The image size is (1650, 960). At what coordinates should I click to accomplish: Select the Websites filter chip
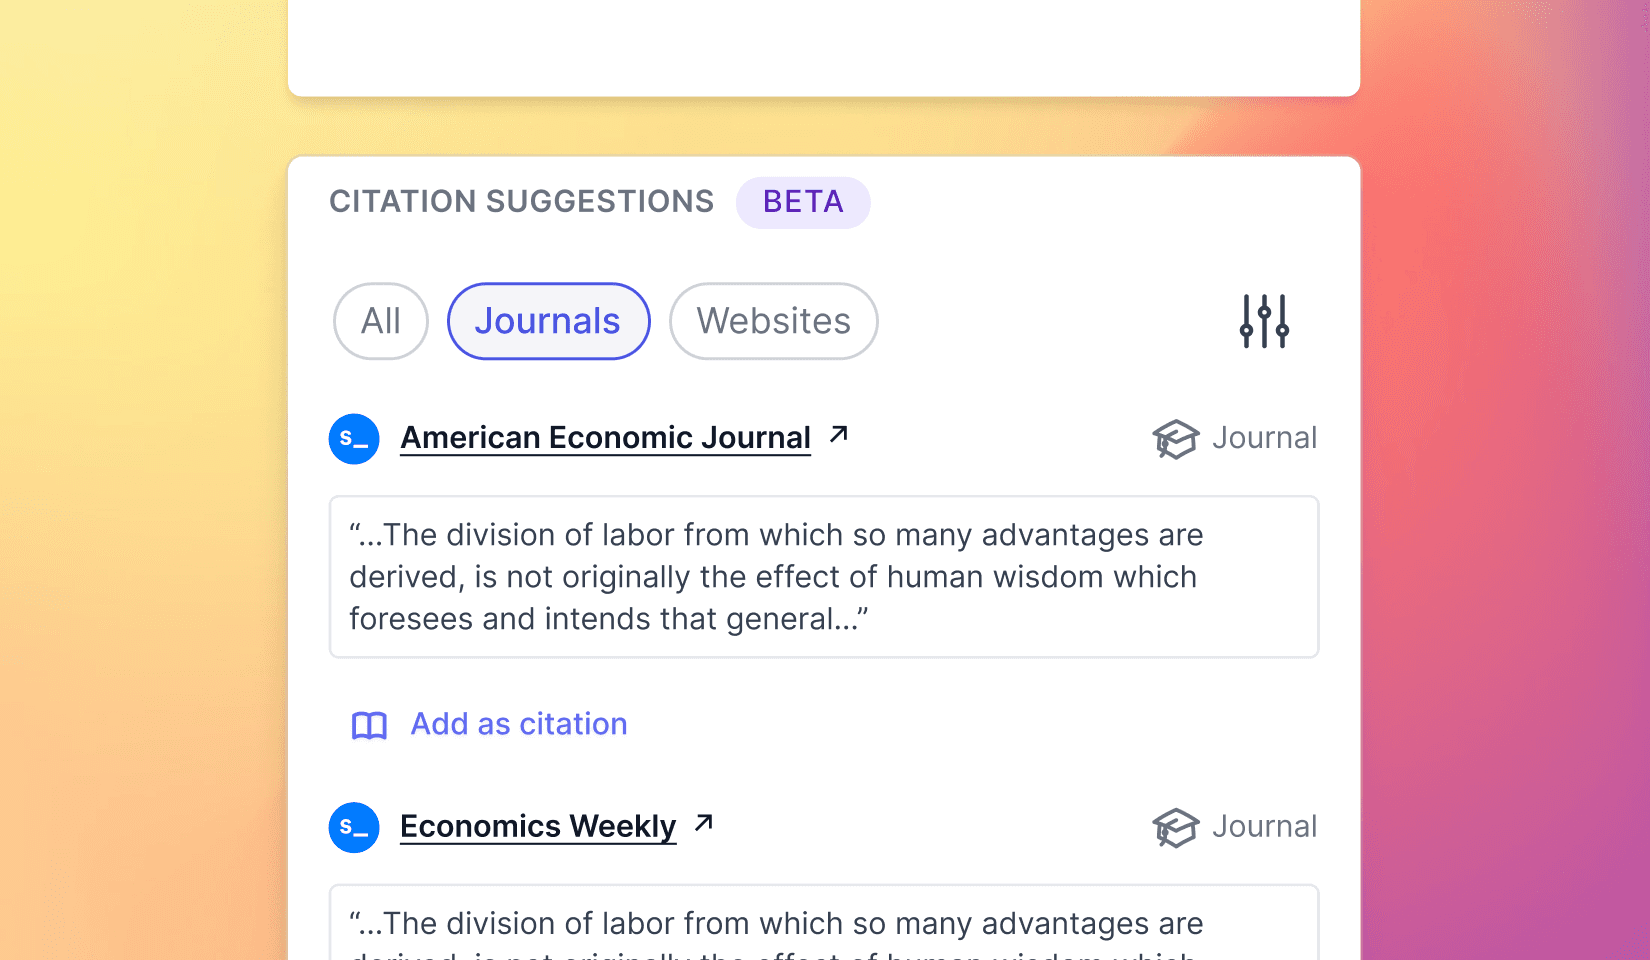coord(773,321)
